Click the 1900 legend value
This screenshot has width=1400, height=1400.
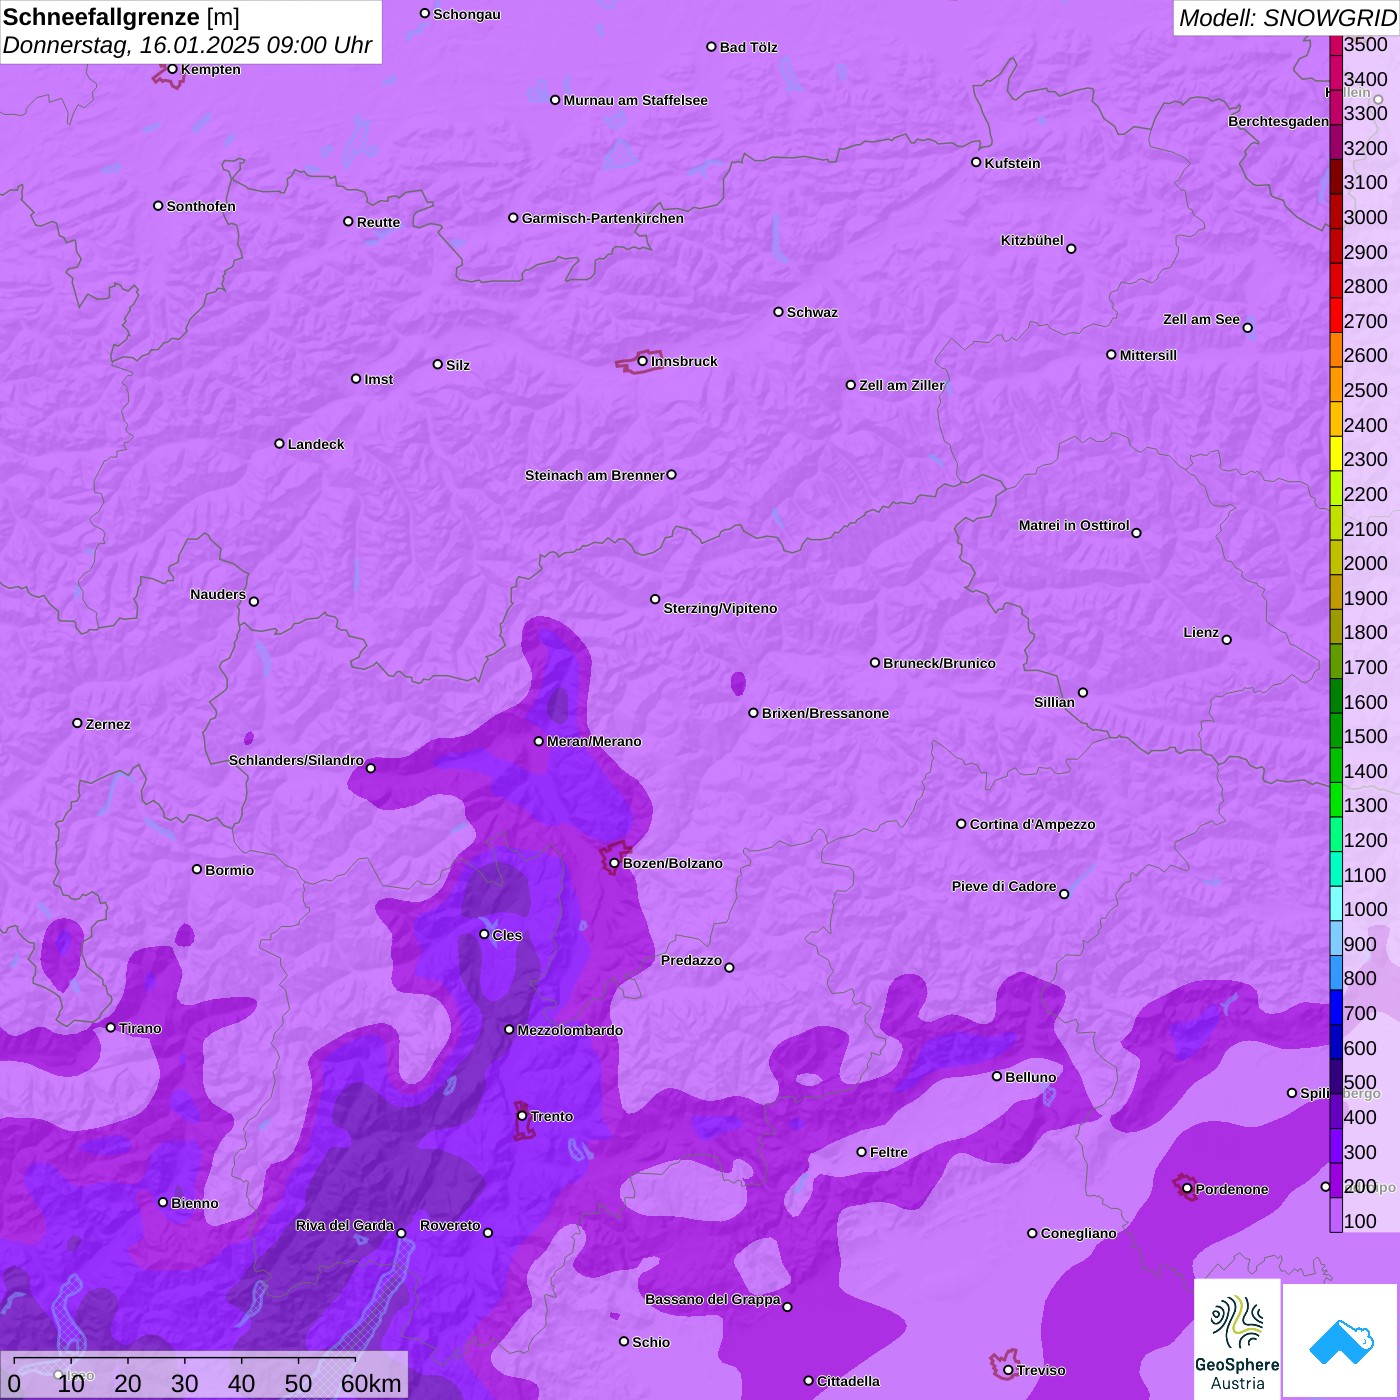tap(1365, 598)
